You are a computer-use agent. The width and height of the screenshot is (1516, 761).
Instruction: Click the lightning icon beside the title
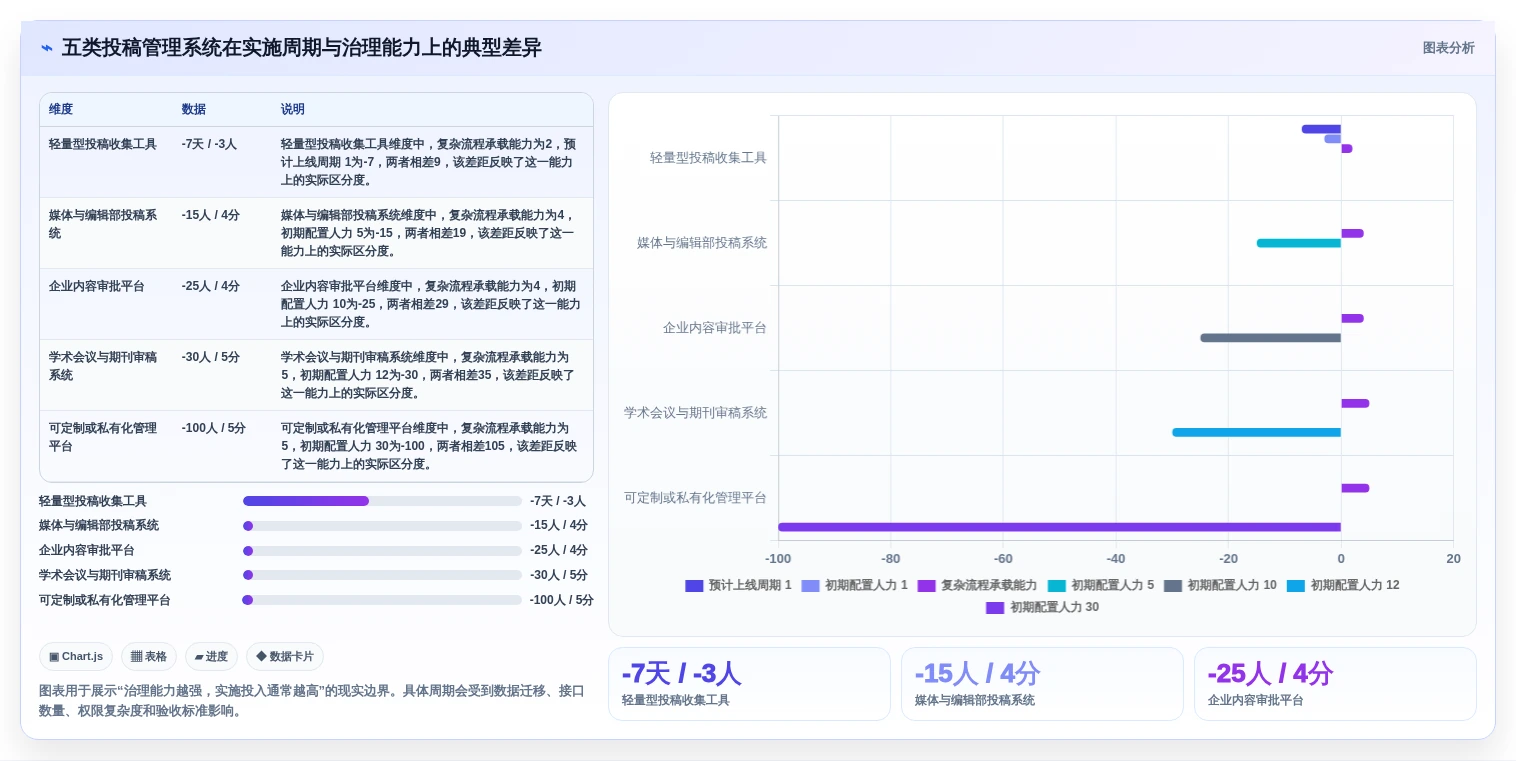47,48
